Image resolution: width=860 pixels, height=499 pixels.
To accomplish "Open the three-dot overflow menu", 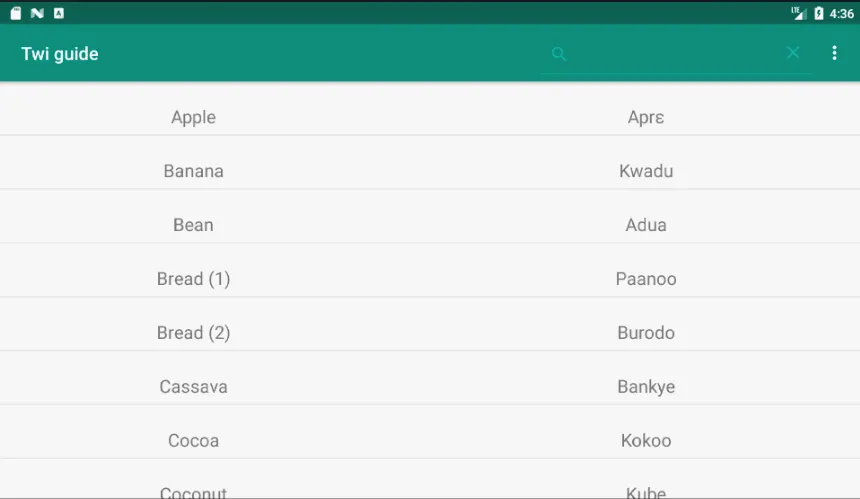I will (834, 53).
